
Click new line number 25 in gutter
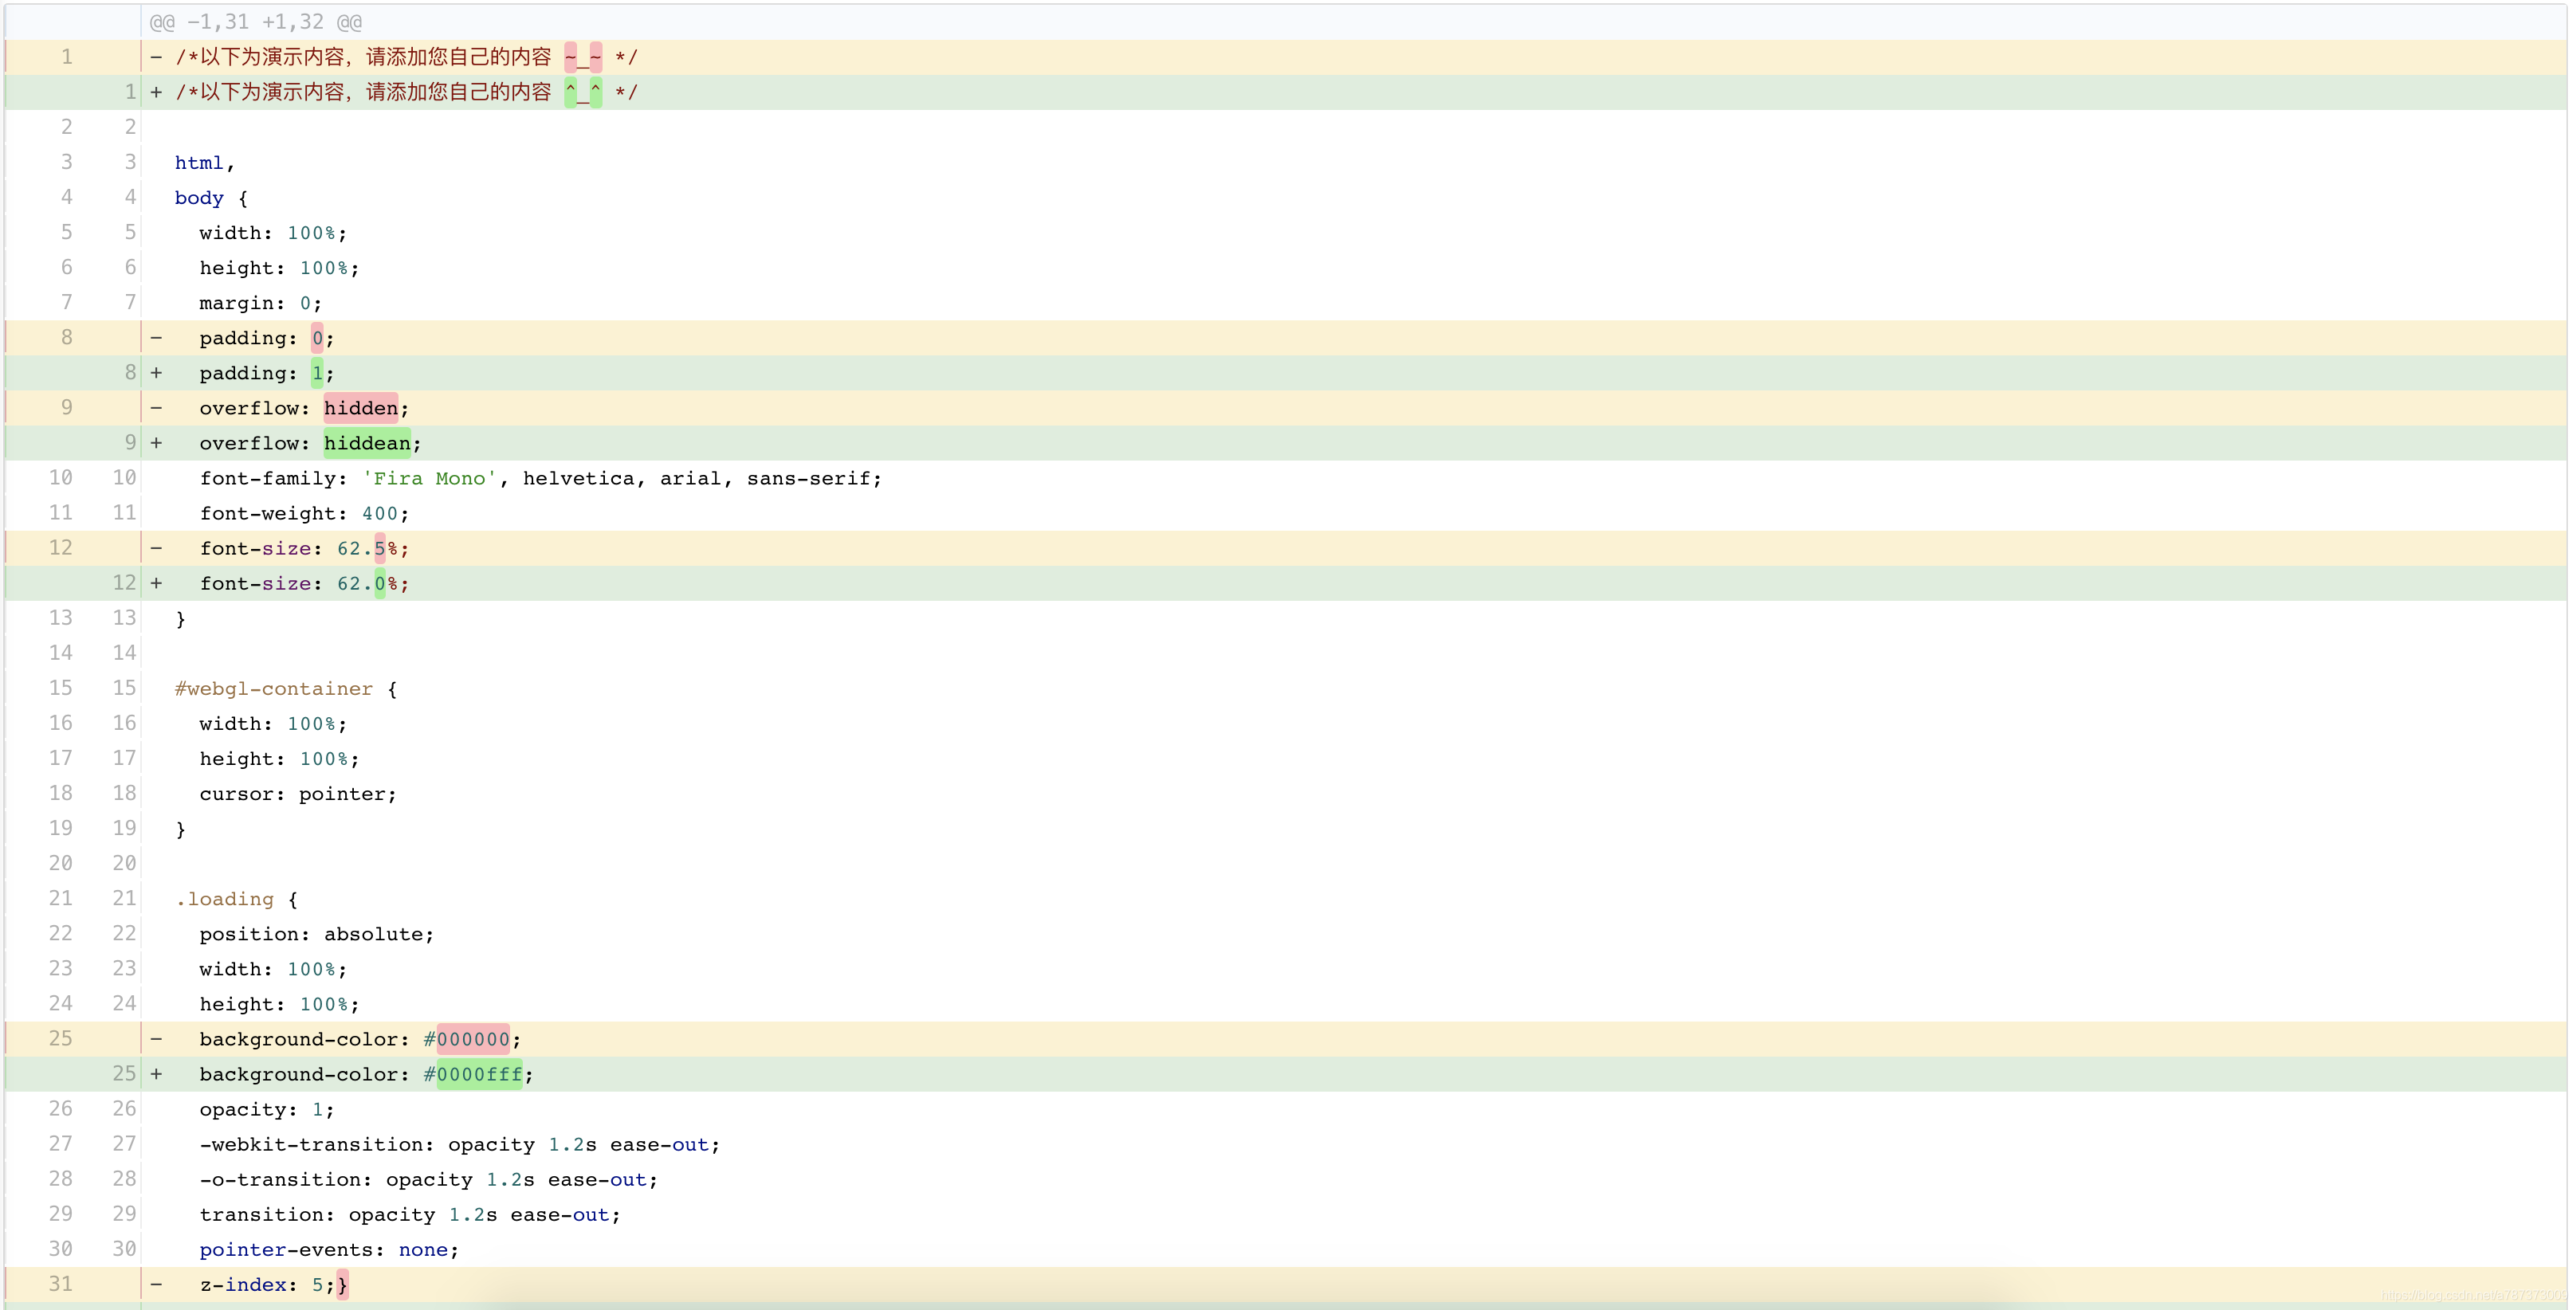tap(124, 1074)
